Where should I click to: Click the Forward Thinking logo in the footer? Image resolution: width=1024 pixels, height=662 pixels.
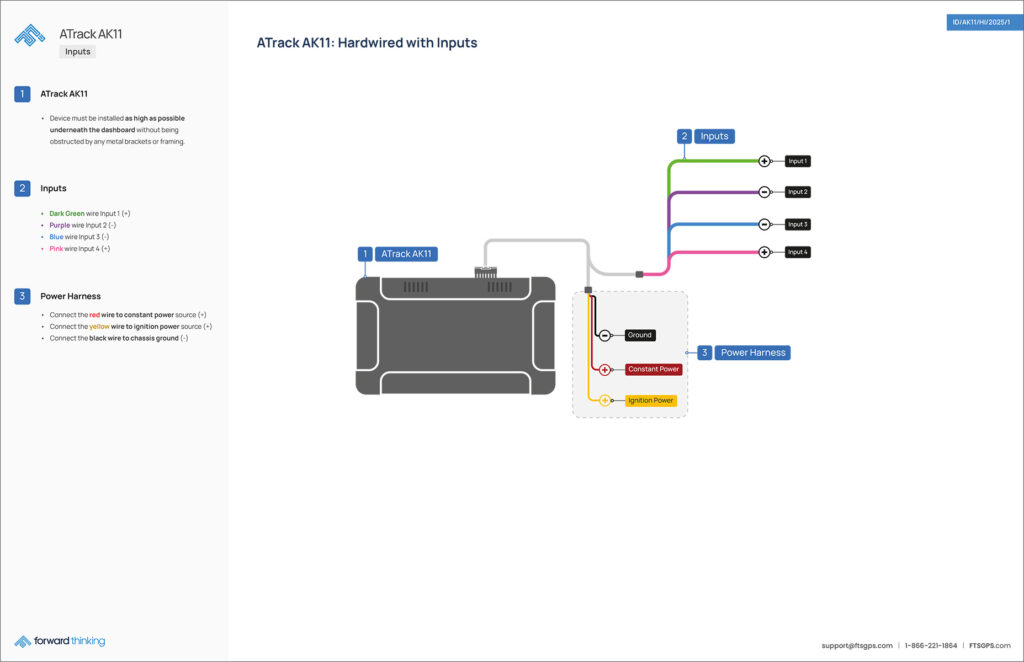60,641
